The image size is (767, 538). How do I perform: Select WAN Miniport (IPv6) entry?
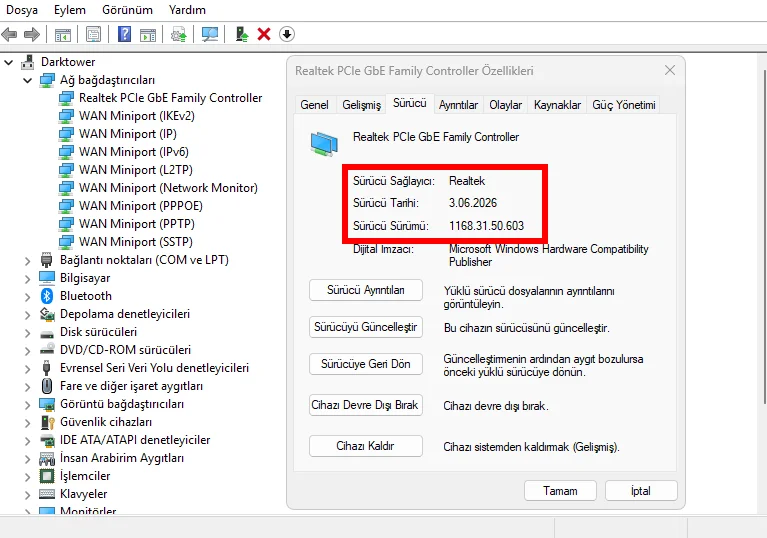tap(134, 152)
